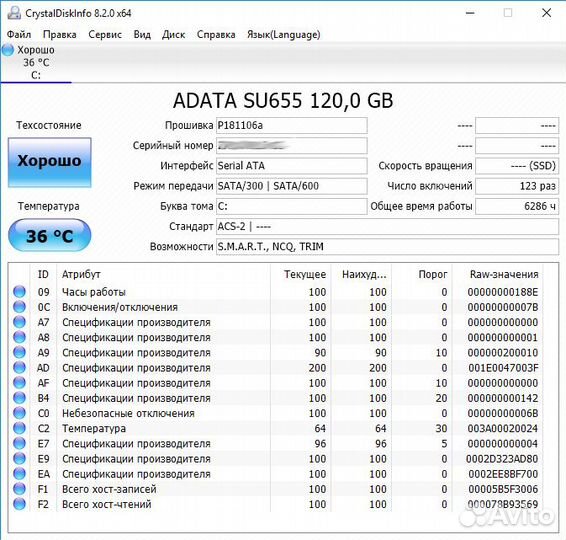The width and height of the screenshot is (566, 540).
Task: Click status icon of row C2 Температура
Action: pos(19,428)
